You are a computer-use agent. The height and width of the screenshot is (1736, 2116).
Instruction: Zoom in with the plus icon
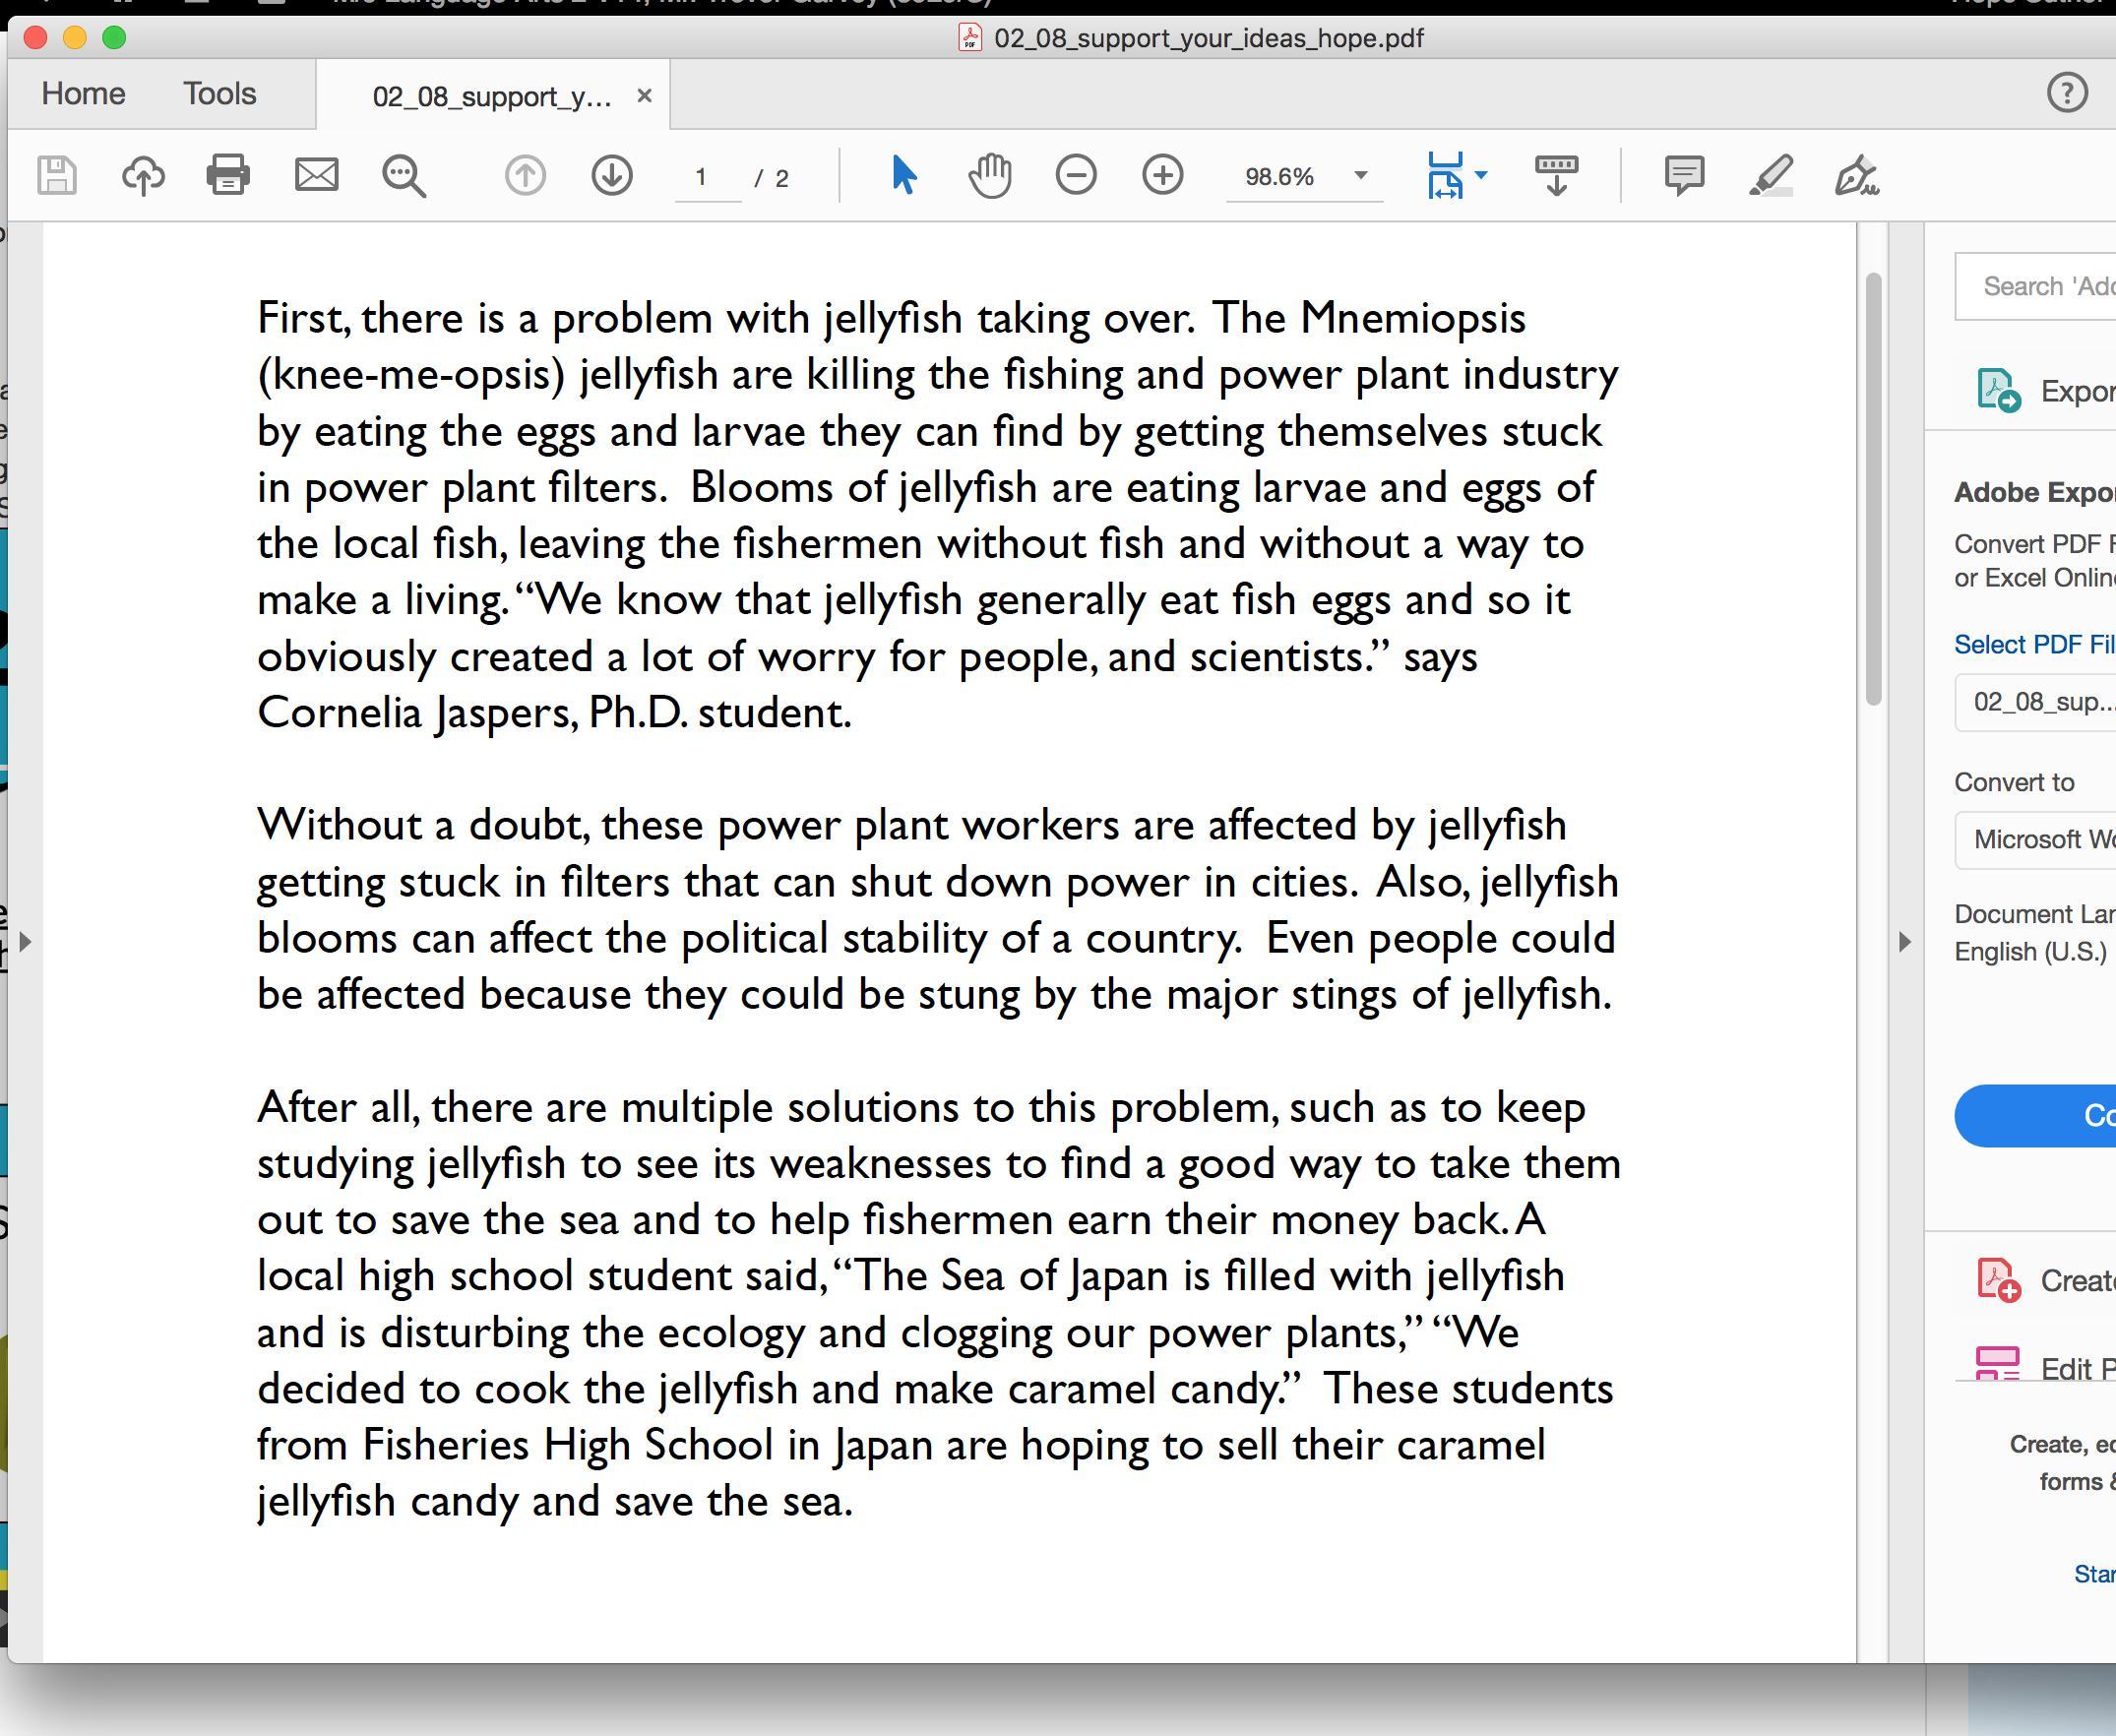(x=1162, y=176)
